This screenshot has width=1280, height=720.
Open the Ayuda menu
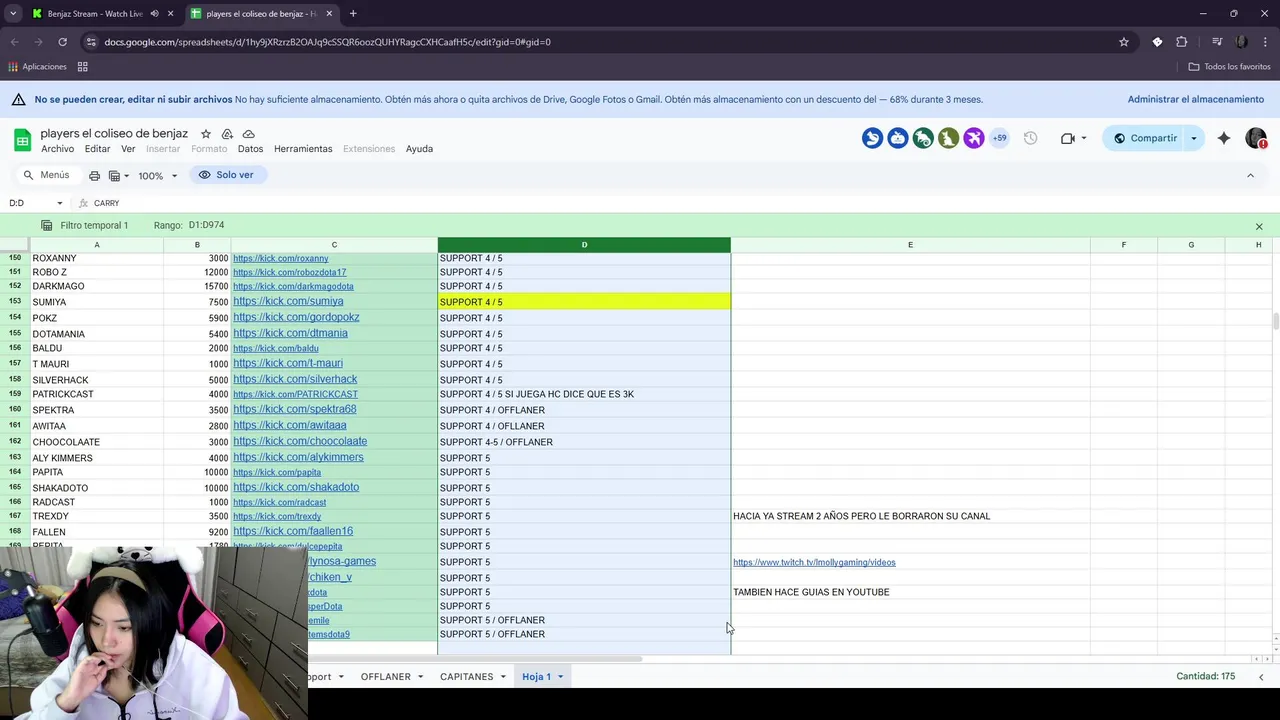pyautogui.click(x=419, y=149)
